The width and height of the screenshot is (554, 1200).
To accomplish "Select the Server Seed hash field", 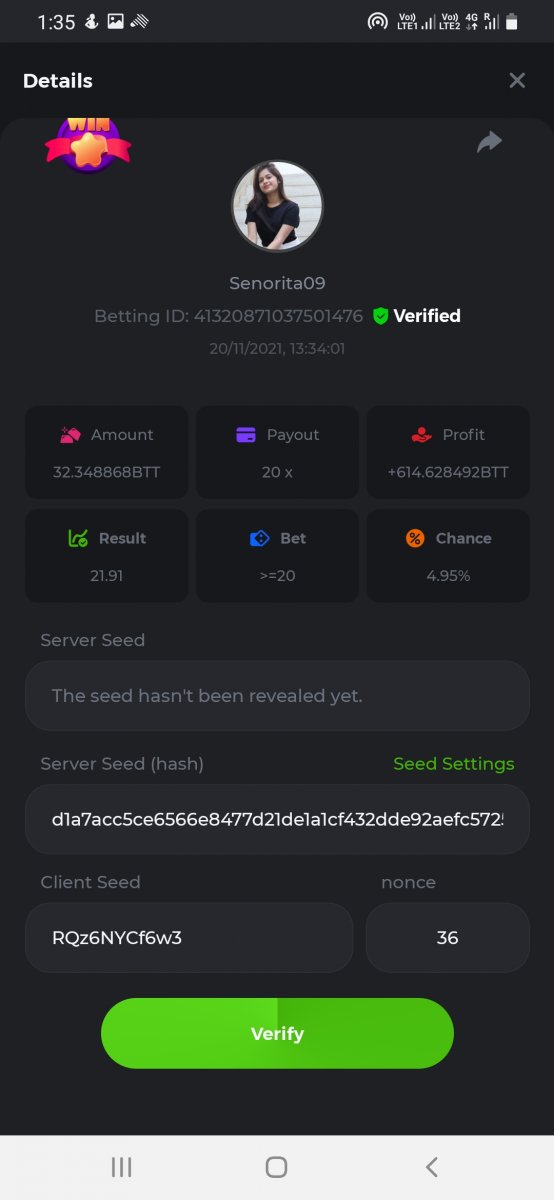I will click(x=277, y=819).
